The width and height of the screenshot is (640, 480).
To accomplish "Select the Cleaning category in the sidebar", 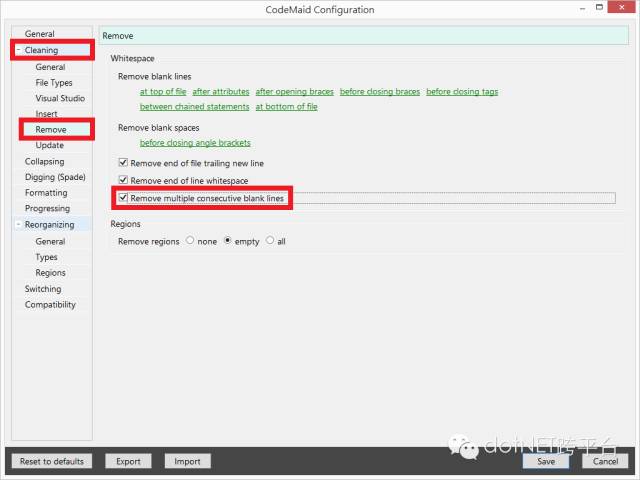I will pyautogui.click(x=41, y=50).
